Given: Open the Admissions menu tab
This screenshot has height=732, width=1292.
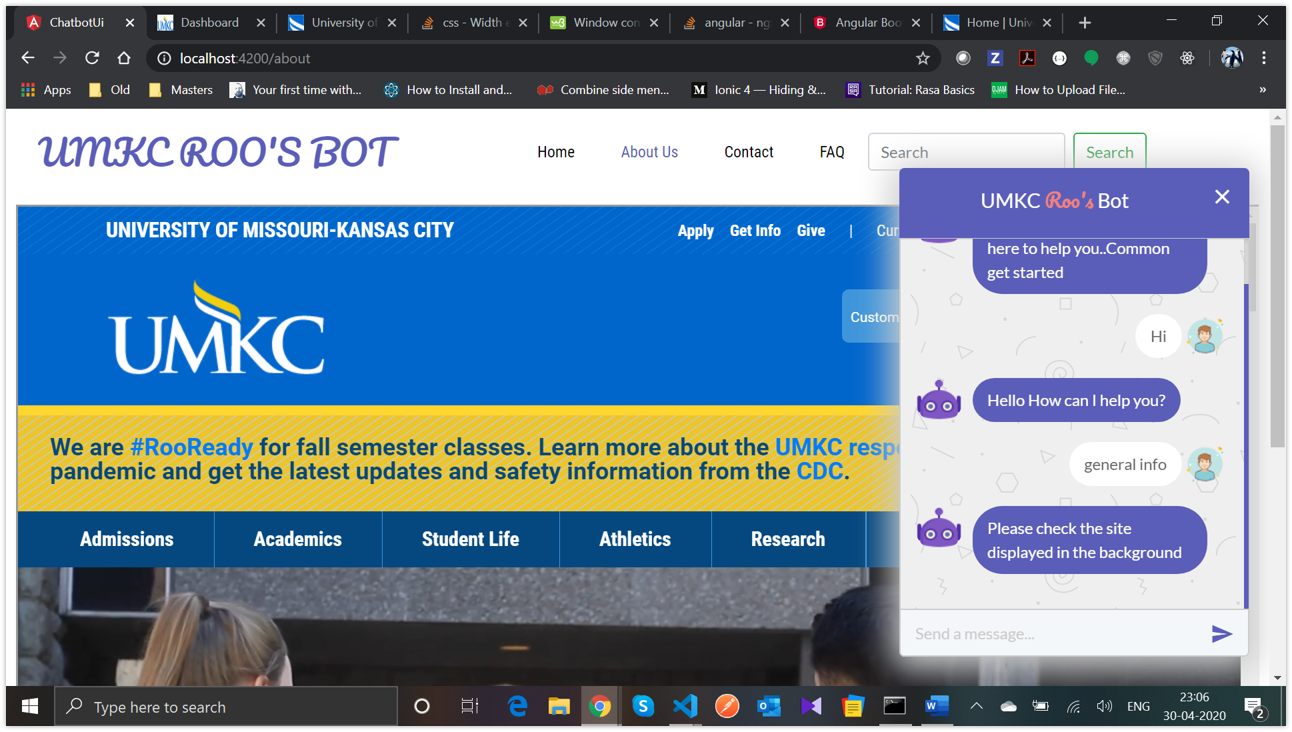Looking at the screenshot, I should tap(127, 539).
